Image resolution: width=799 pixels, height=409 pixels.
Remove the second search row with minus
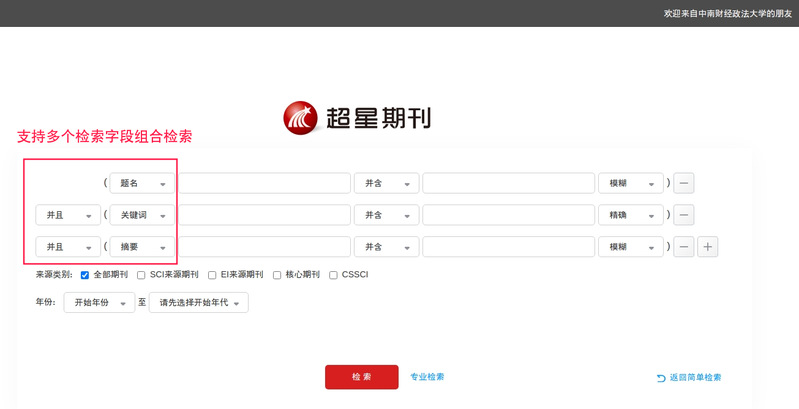(683, 215)
